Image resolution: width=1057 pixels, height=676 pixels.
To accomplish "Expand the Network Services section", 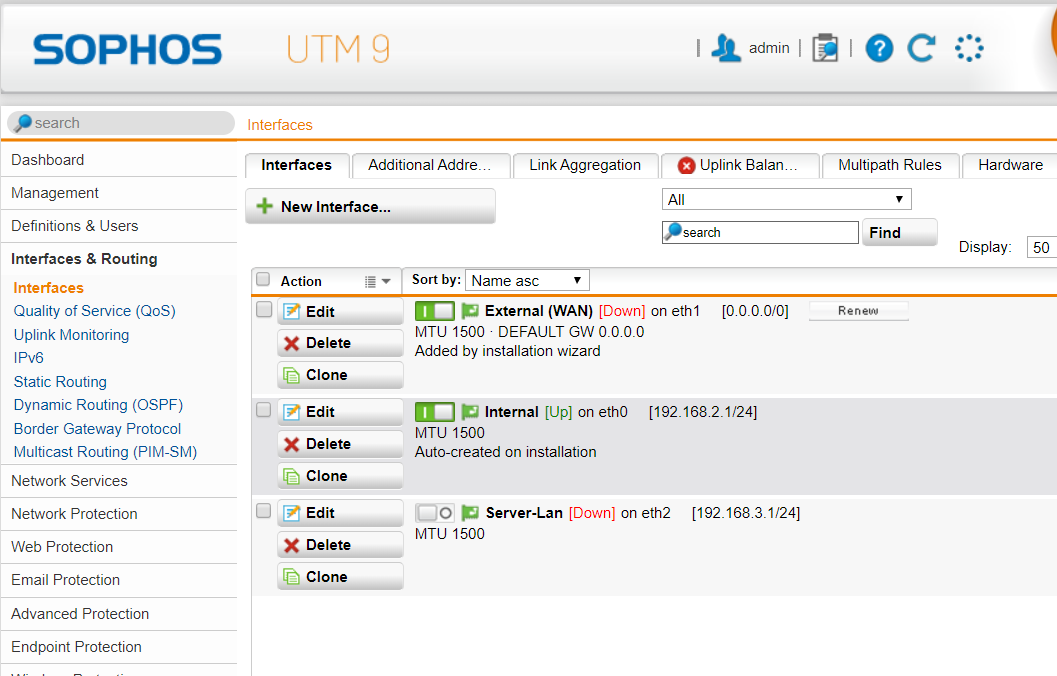I will click(119, 481).
